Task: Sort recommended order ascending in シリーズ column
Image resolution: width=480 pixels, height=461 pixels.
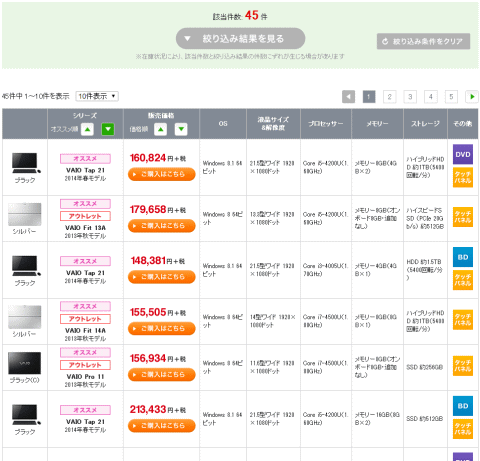Action: point(87,129)
